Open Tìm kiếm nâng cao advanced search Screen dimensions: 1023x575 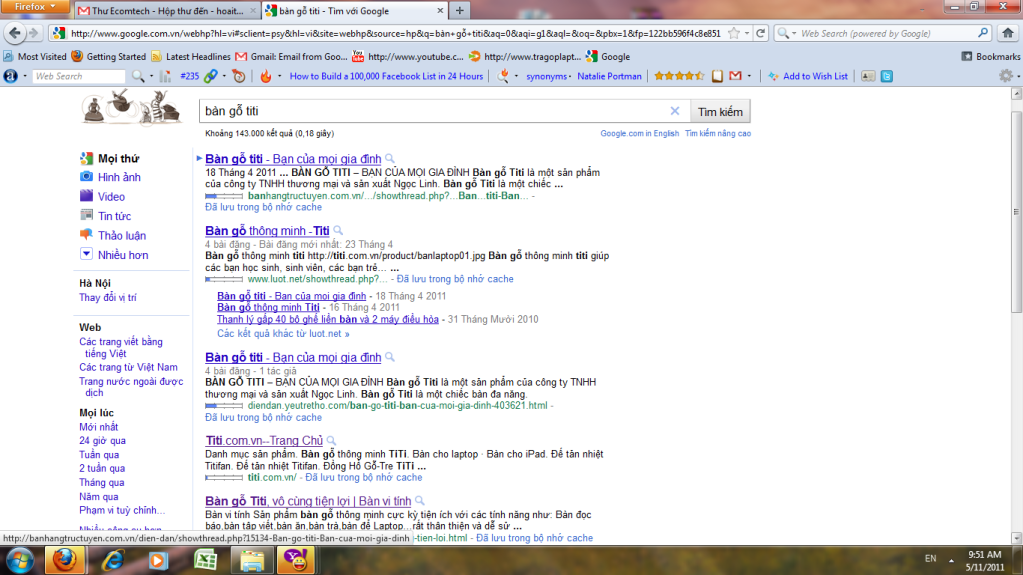click(718, 133)
